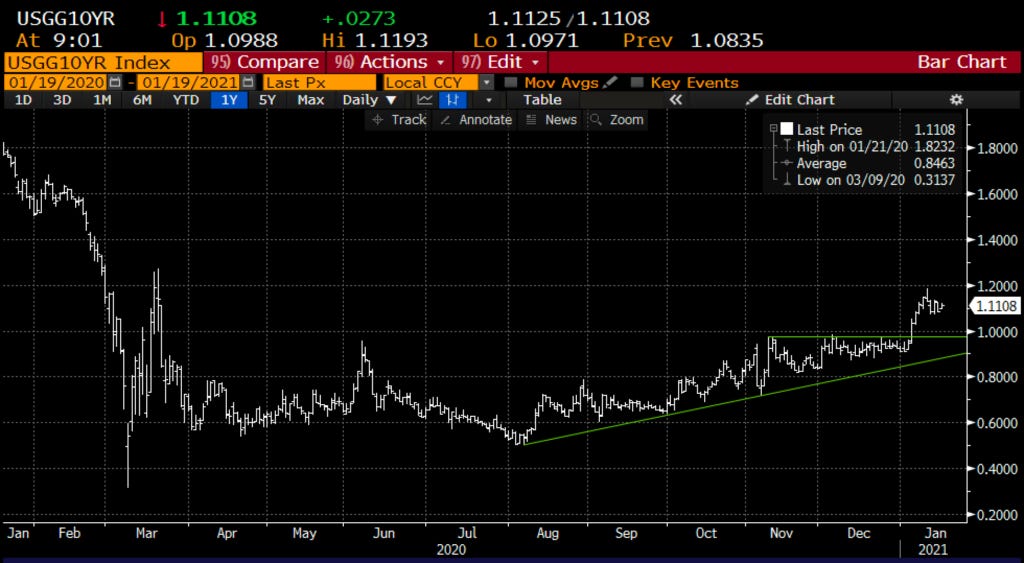1024x563 pixels.
Task: Open the Table view
Action: pyautogui.click(x=542, y=100)
